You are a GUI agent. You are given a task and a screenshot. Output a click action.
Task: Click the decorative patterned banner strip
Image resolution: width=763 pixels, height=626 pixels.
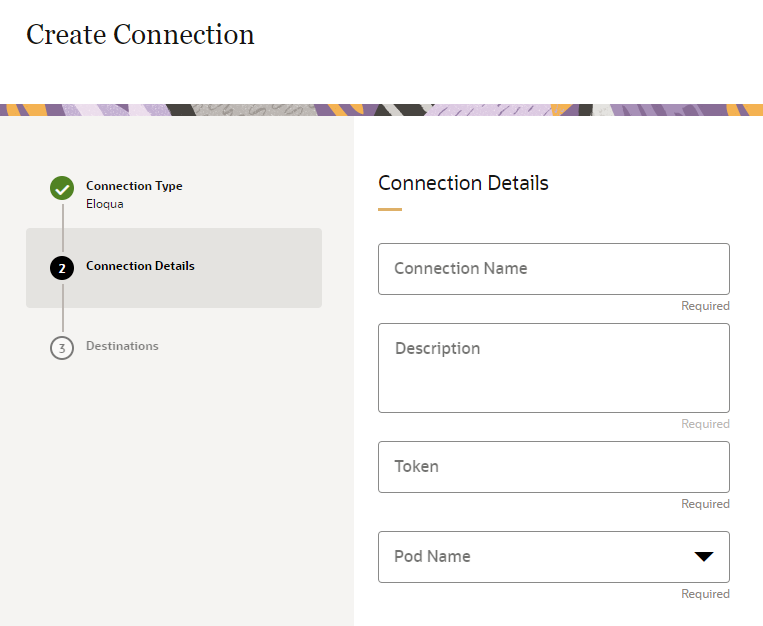(x=381, y=110)
